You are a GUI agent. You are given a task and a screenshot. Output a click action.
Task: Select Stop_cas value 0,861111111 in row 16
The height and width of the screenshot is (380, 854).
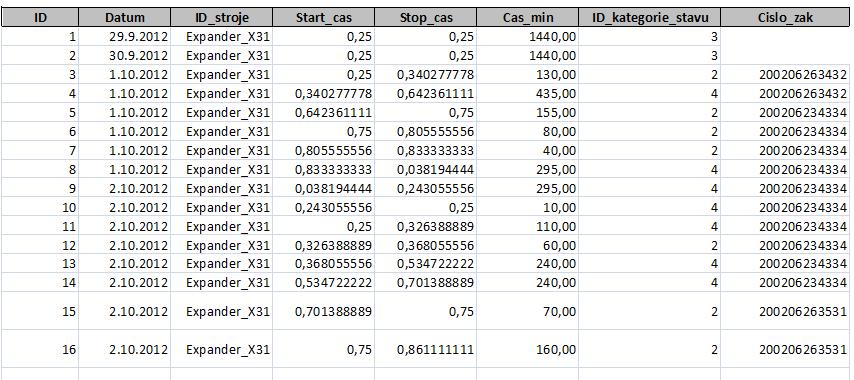point(425,349)
